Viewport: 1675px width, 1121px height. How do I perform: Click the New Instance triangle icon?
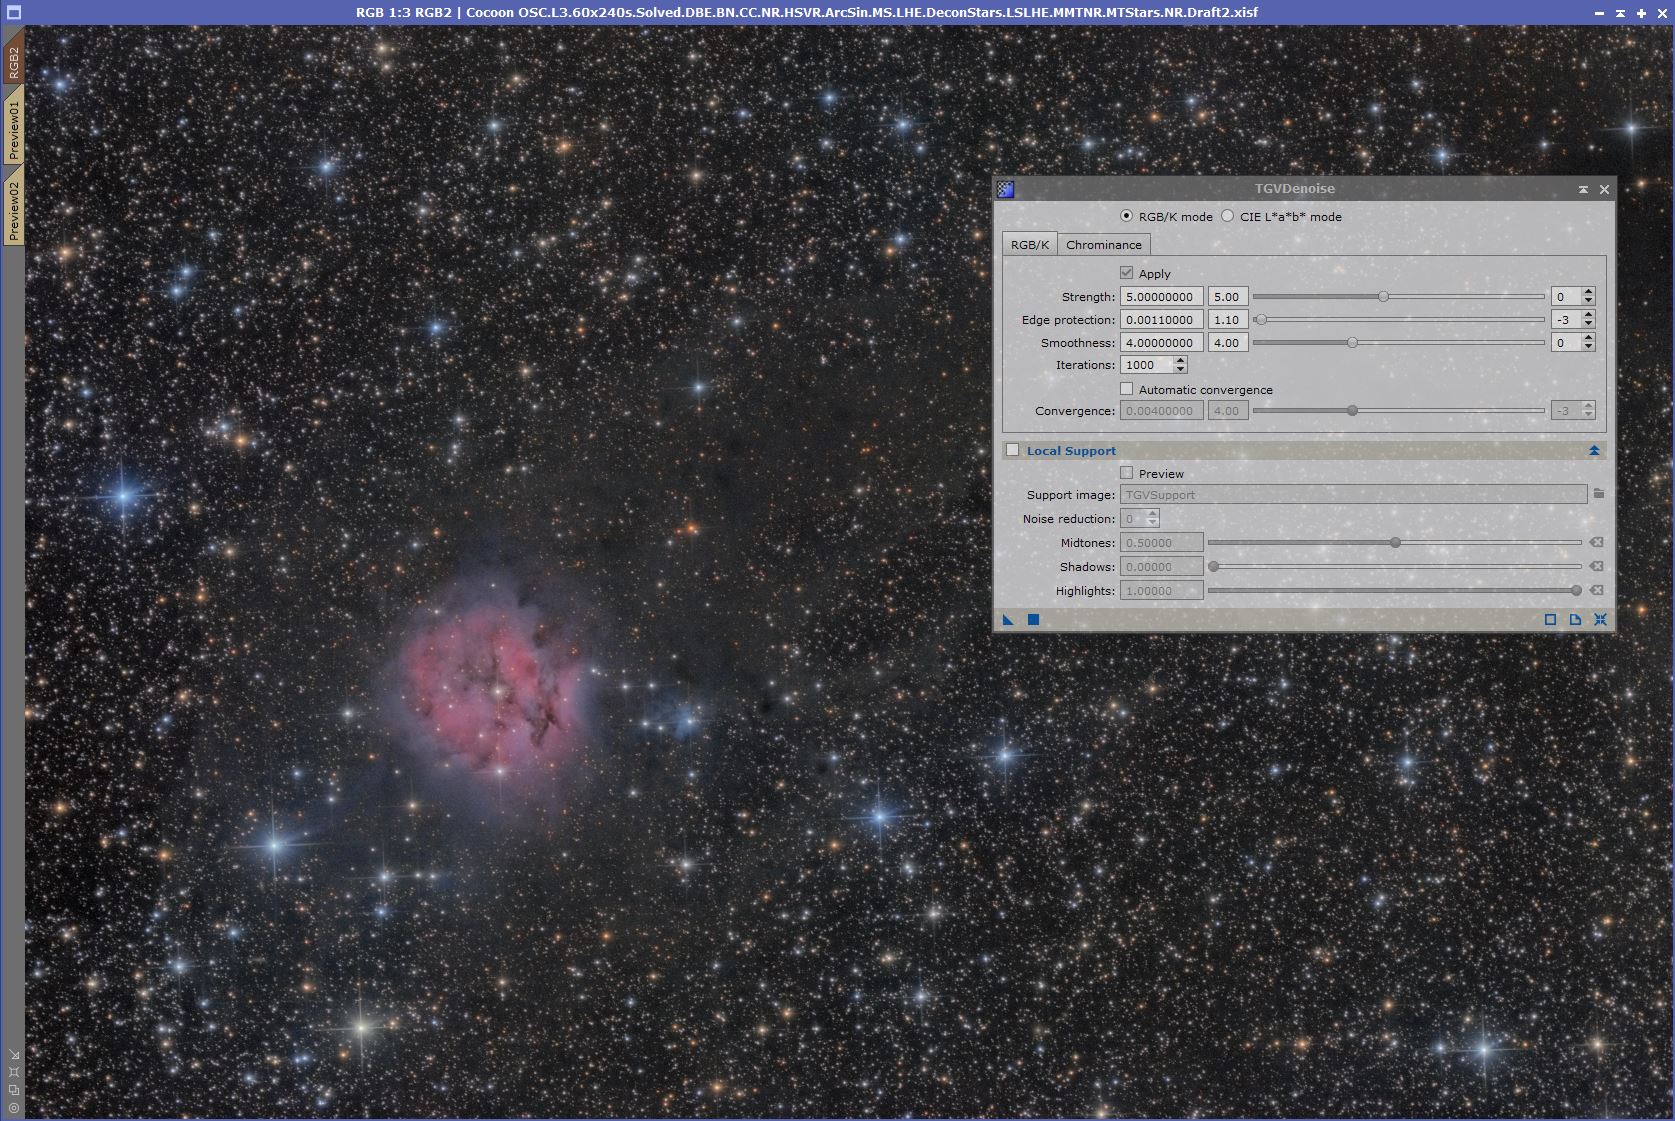click(x=1008, y=620)
